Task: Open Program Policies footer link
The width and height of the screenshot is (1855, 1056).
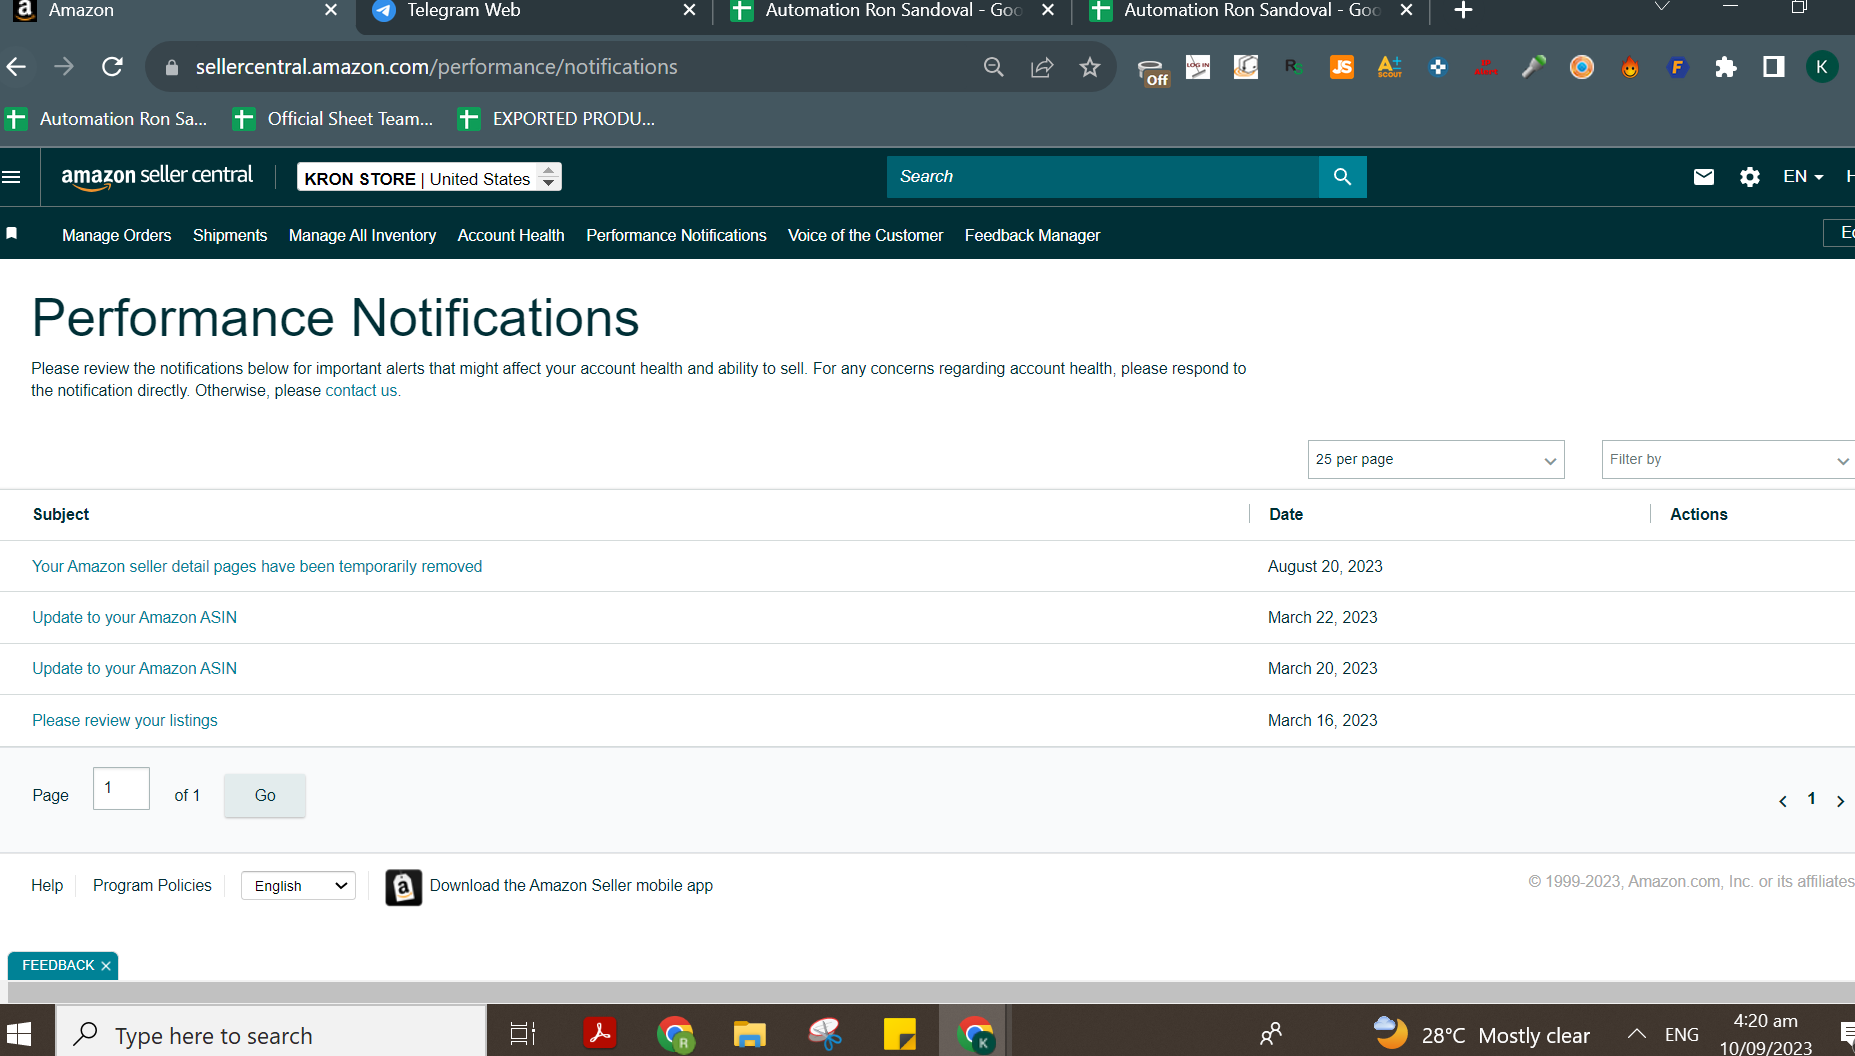Action: tap(152, 886)
